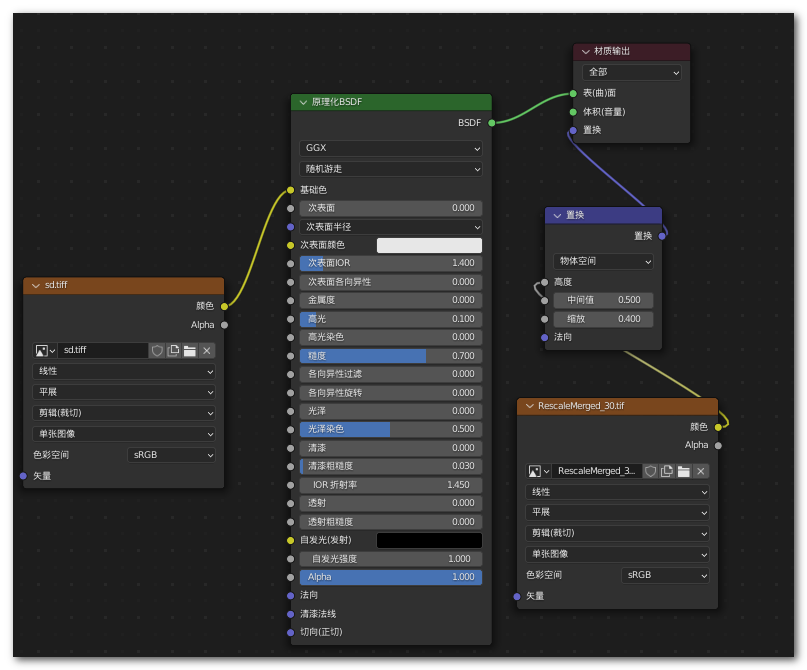Open sRGB color space dropdown in sd.tiff node

(171, 455)
